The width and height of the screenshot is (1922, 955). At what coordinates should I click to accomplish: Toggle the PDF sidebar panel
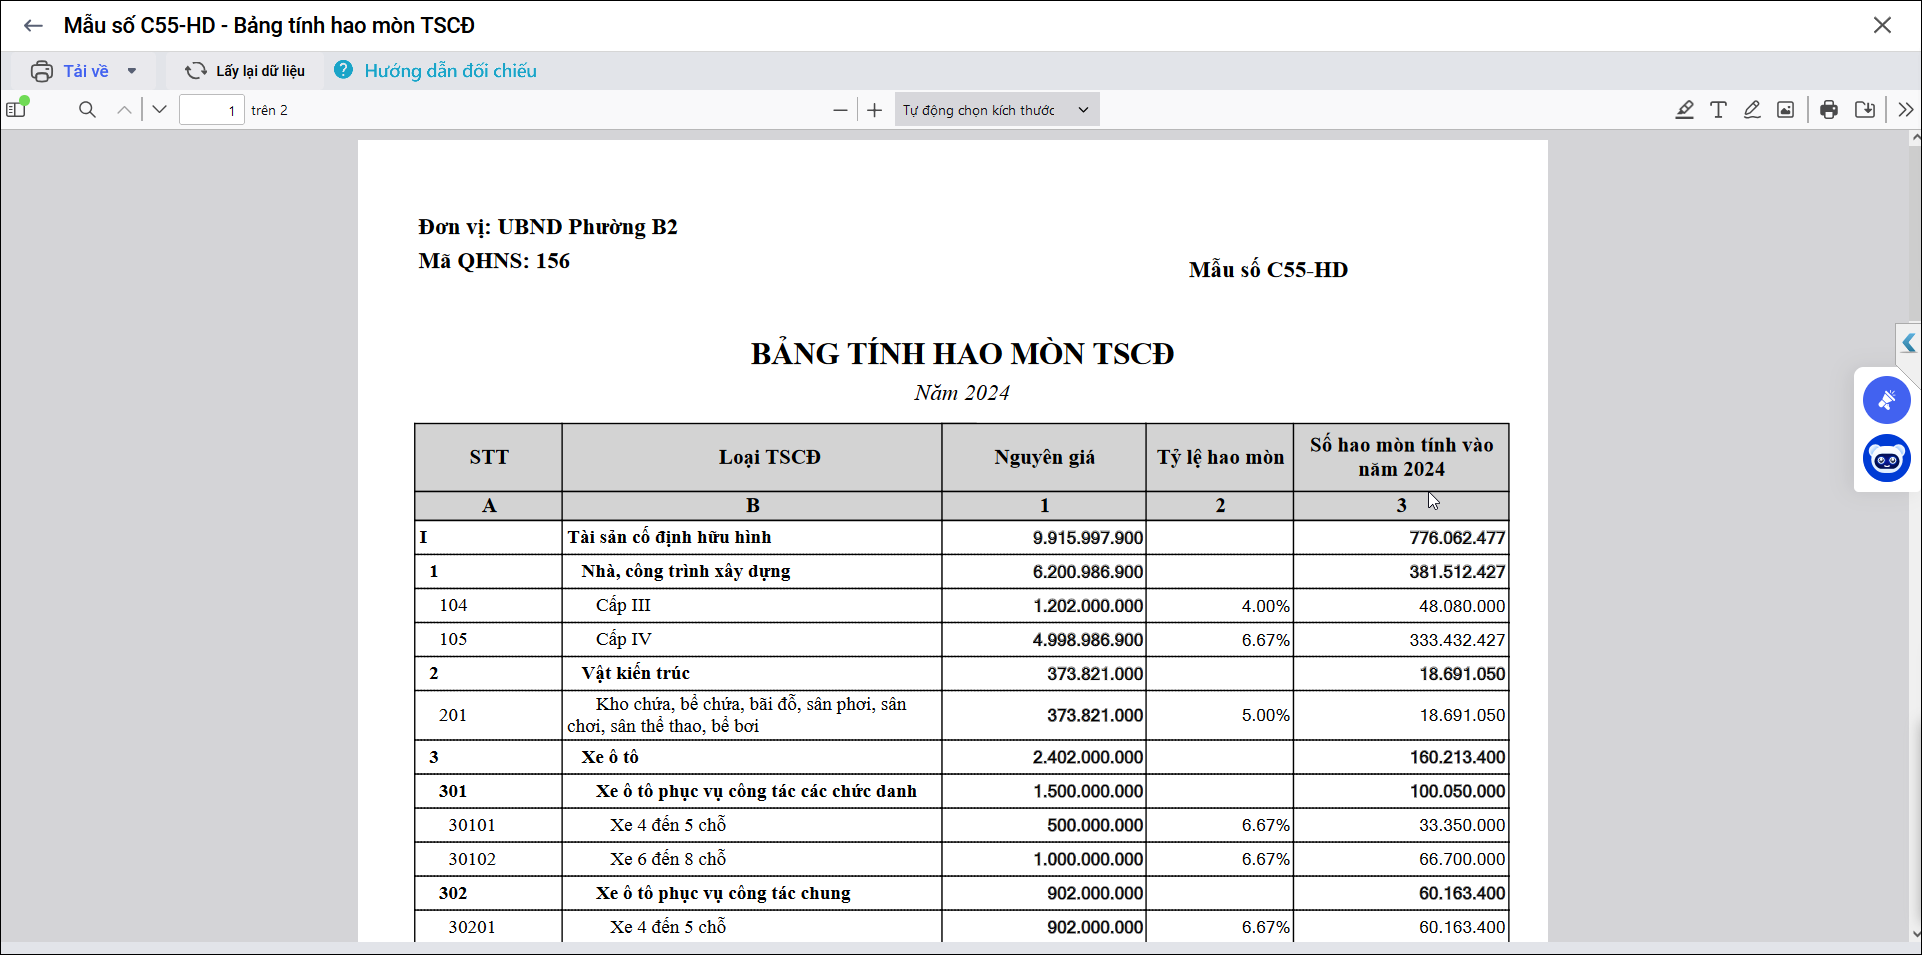(17, 109)
